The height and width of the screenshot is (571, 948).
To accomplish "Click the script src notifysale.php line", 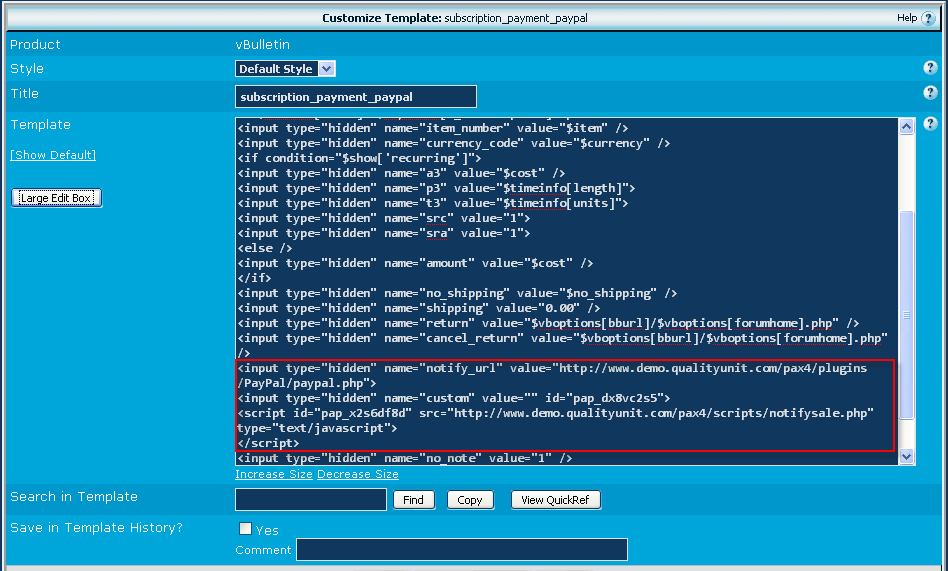I will pos(555,420).
